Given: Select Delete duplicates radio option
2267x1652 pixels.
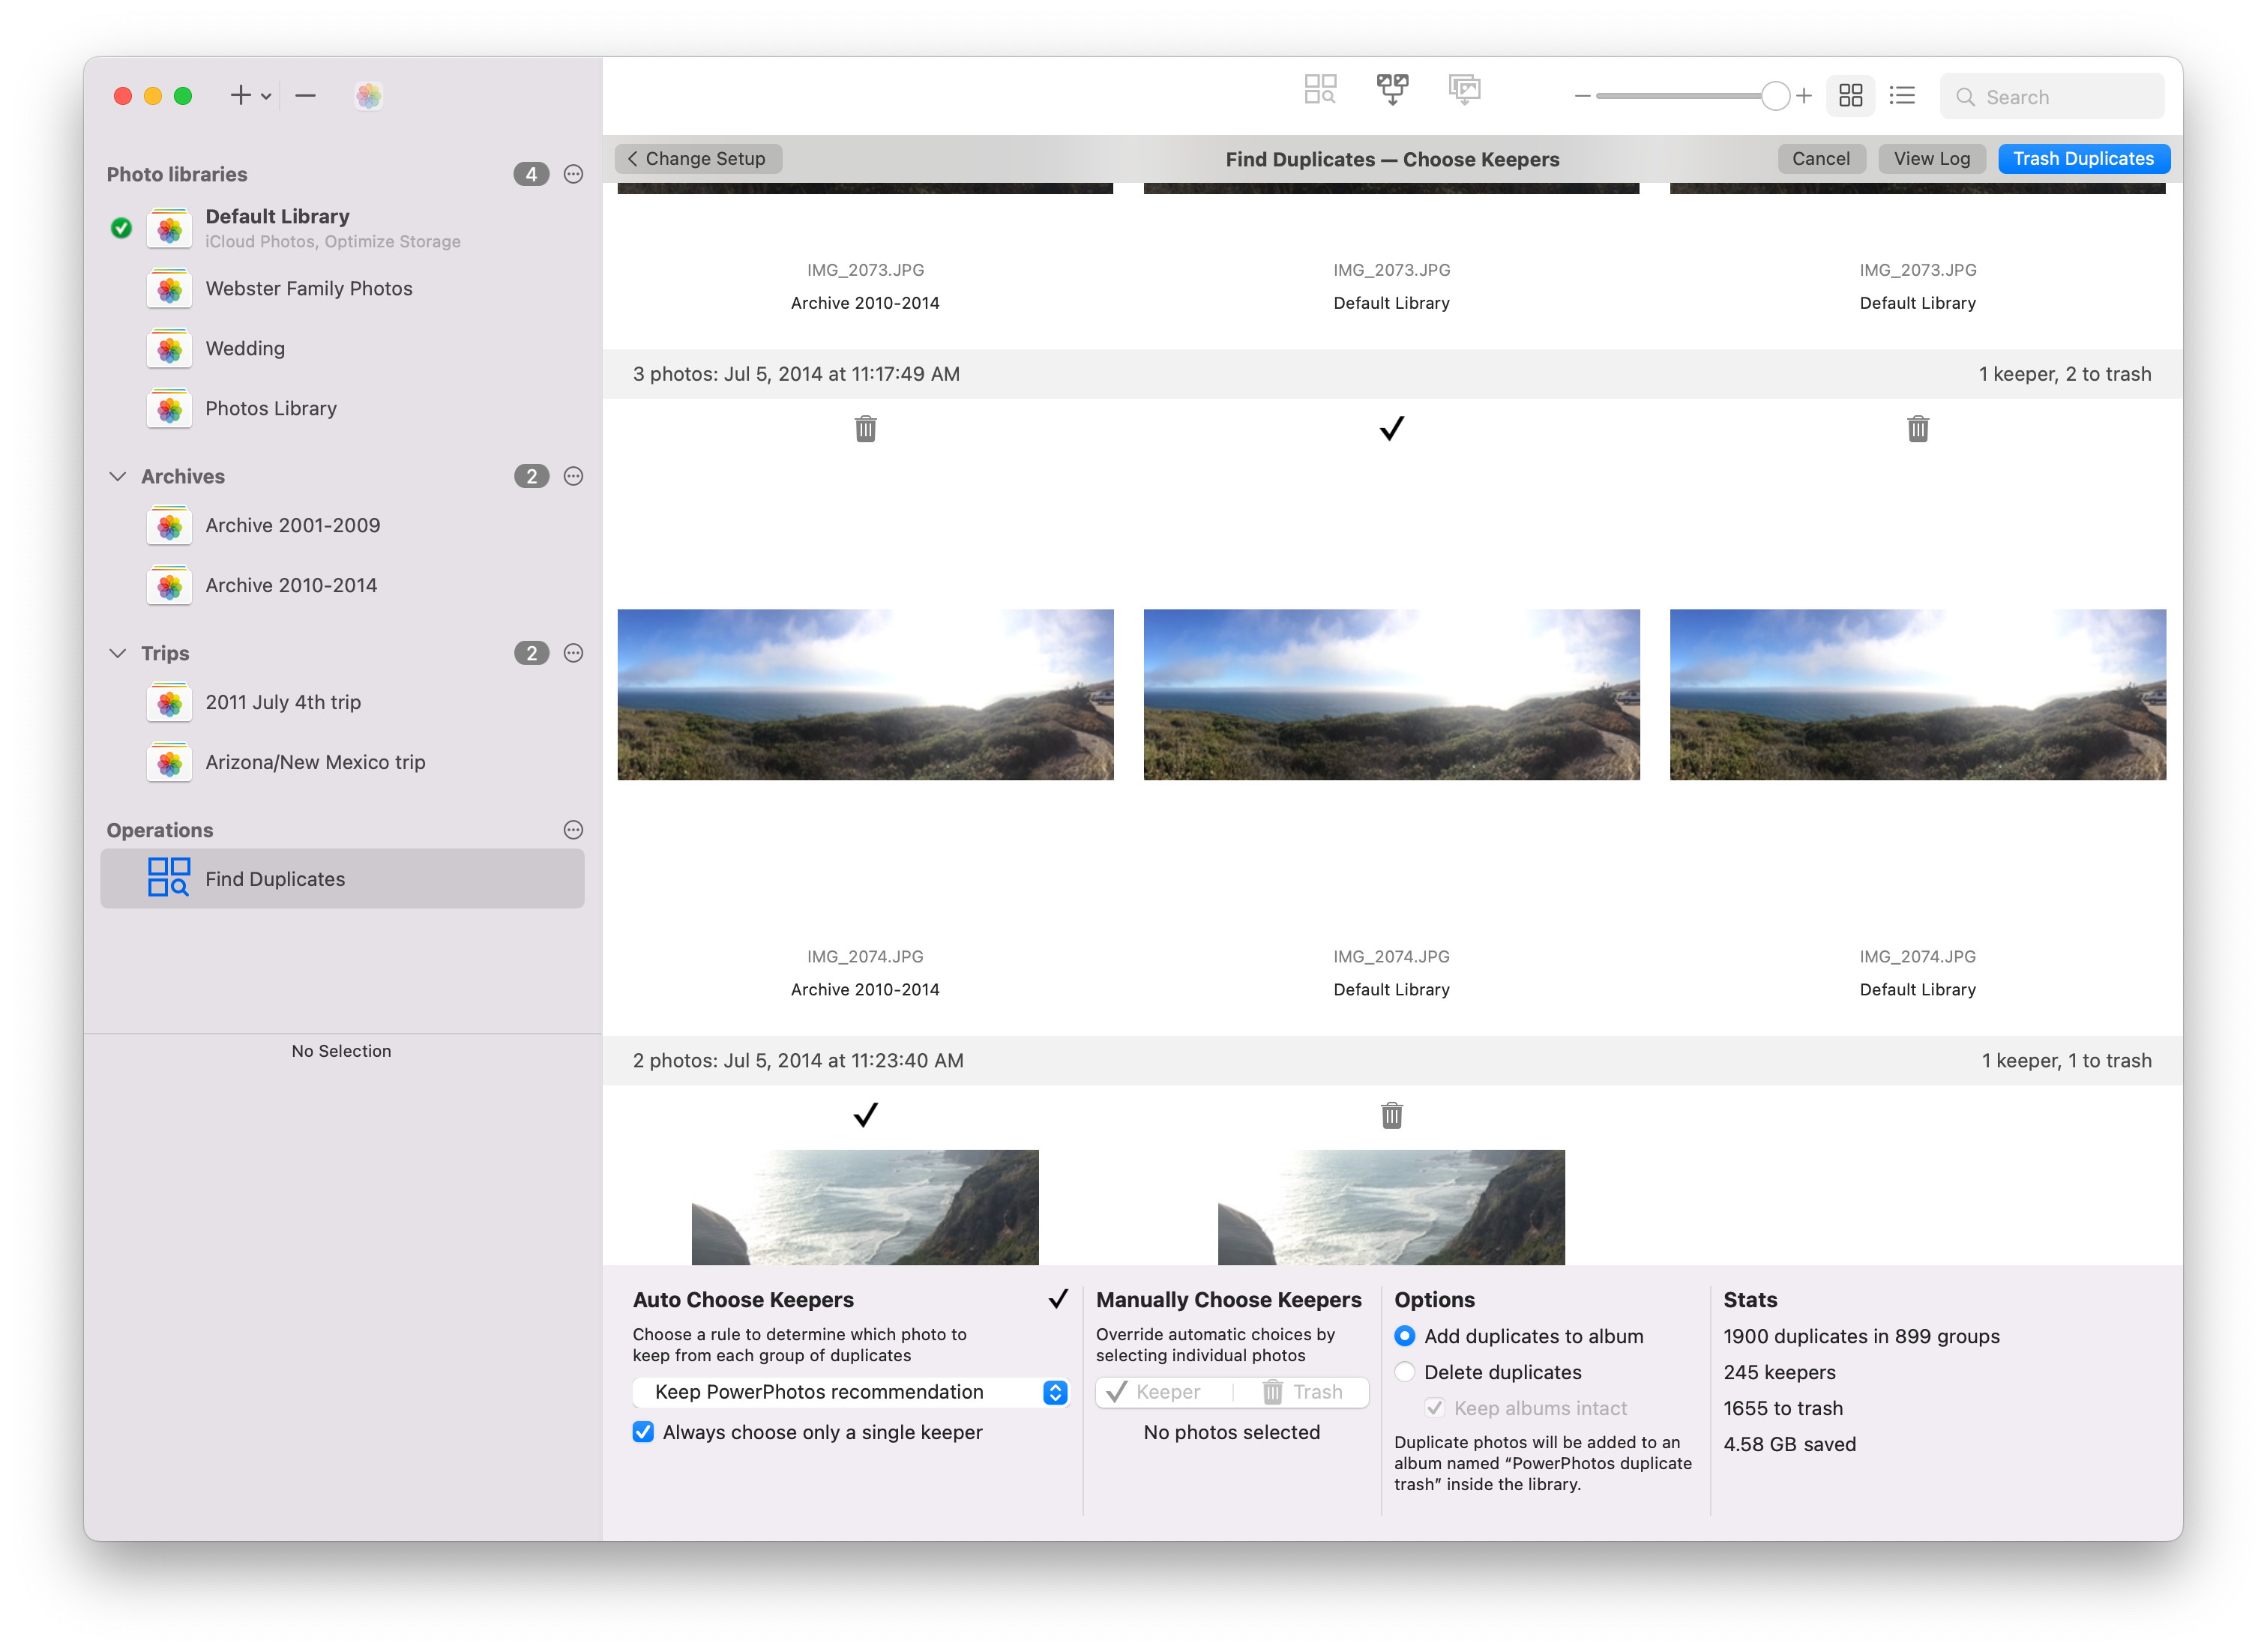Looking at the screenshot, I should (1404, 1372).
